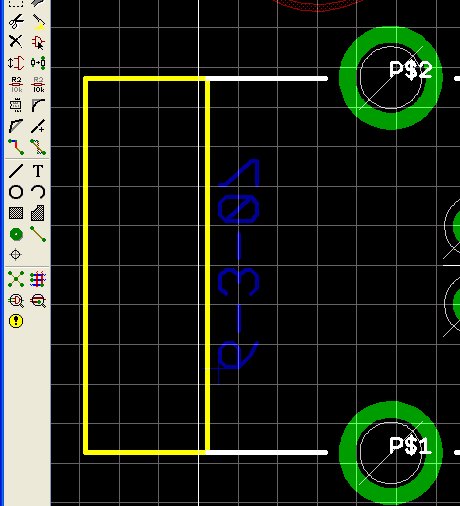Open the Errors yellow warning tool

coord(16,321)
